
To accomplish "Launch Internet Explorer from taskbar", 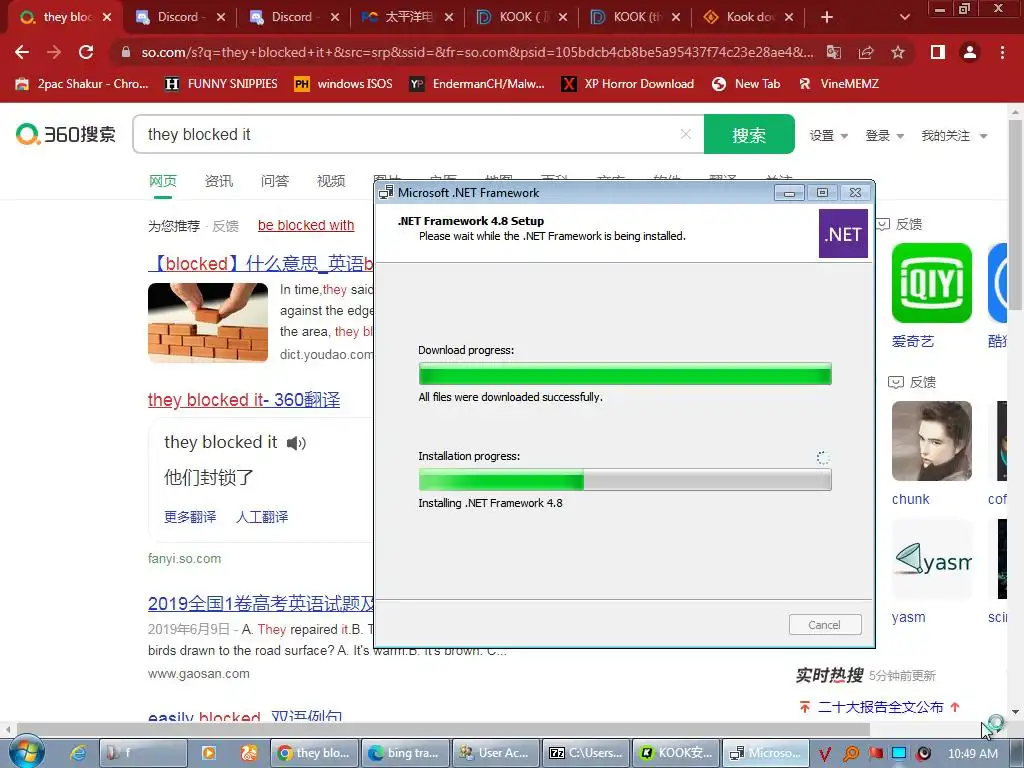I will click(78, 753).
